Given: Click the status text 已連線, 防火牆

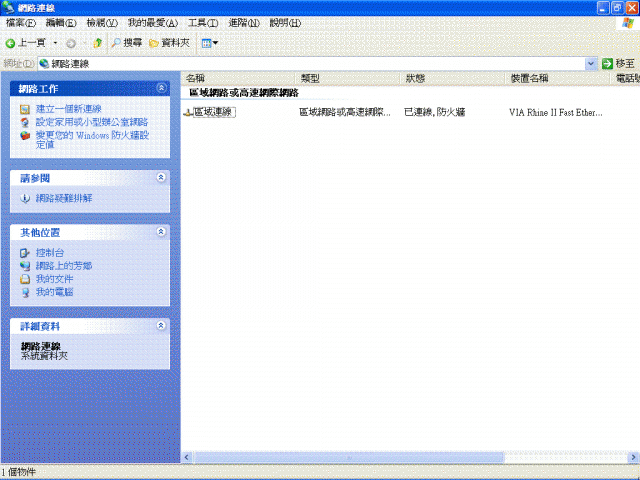Looking at the screenshot, I should [x=435, y=112].
